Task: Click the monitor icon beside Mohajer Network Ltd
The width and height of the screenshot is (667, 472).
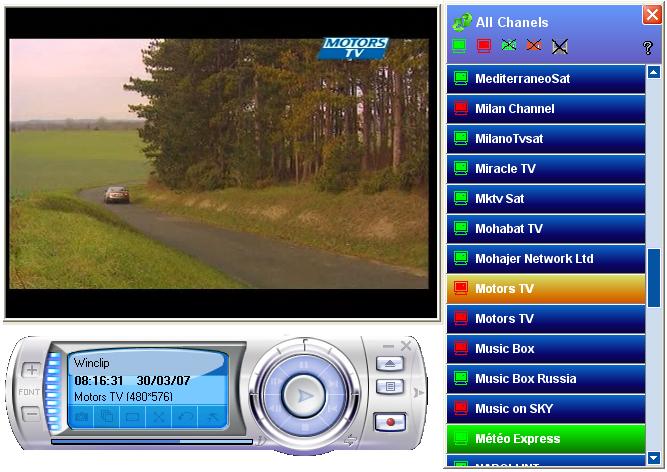Action: 461,258
